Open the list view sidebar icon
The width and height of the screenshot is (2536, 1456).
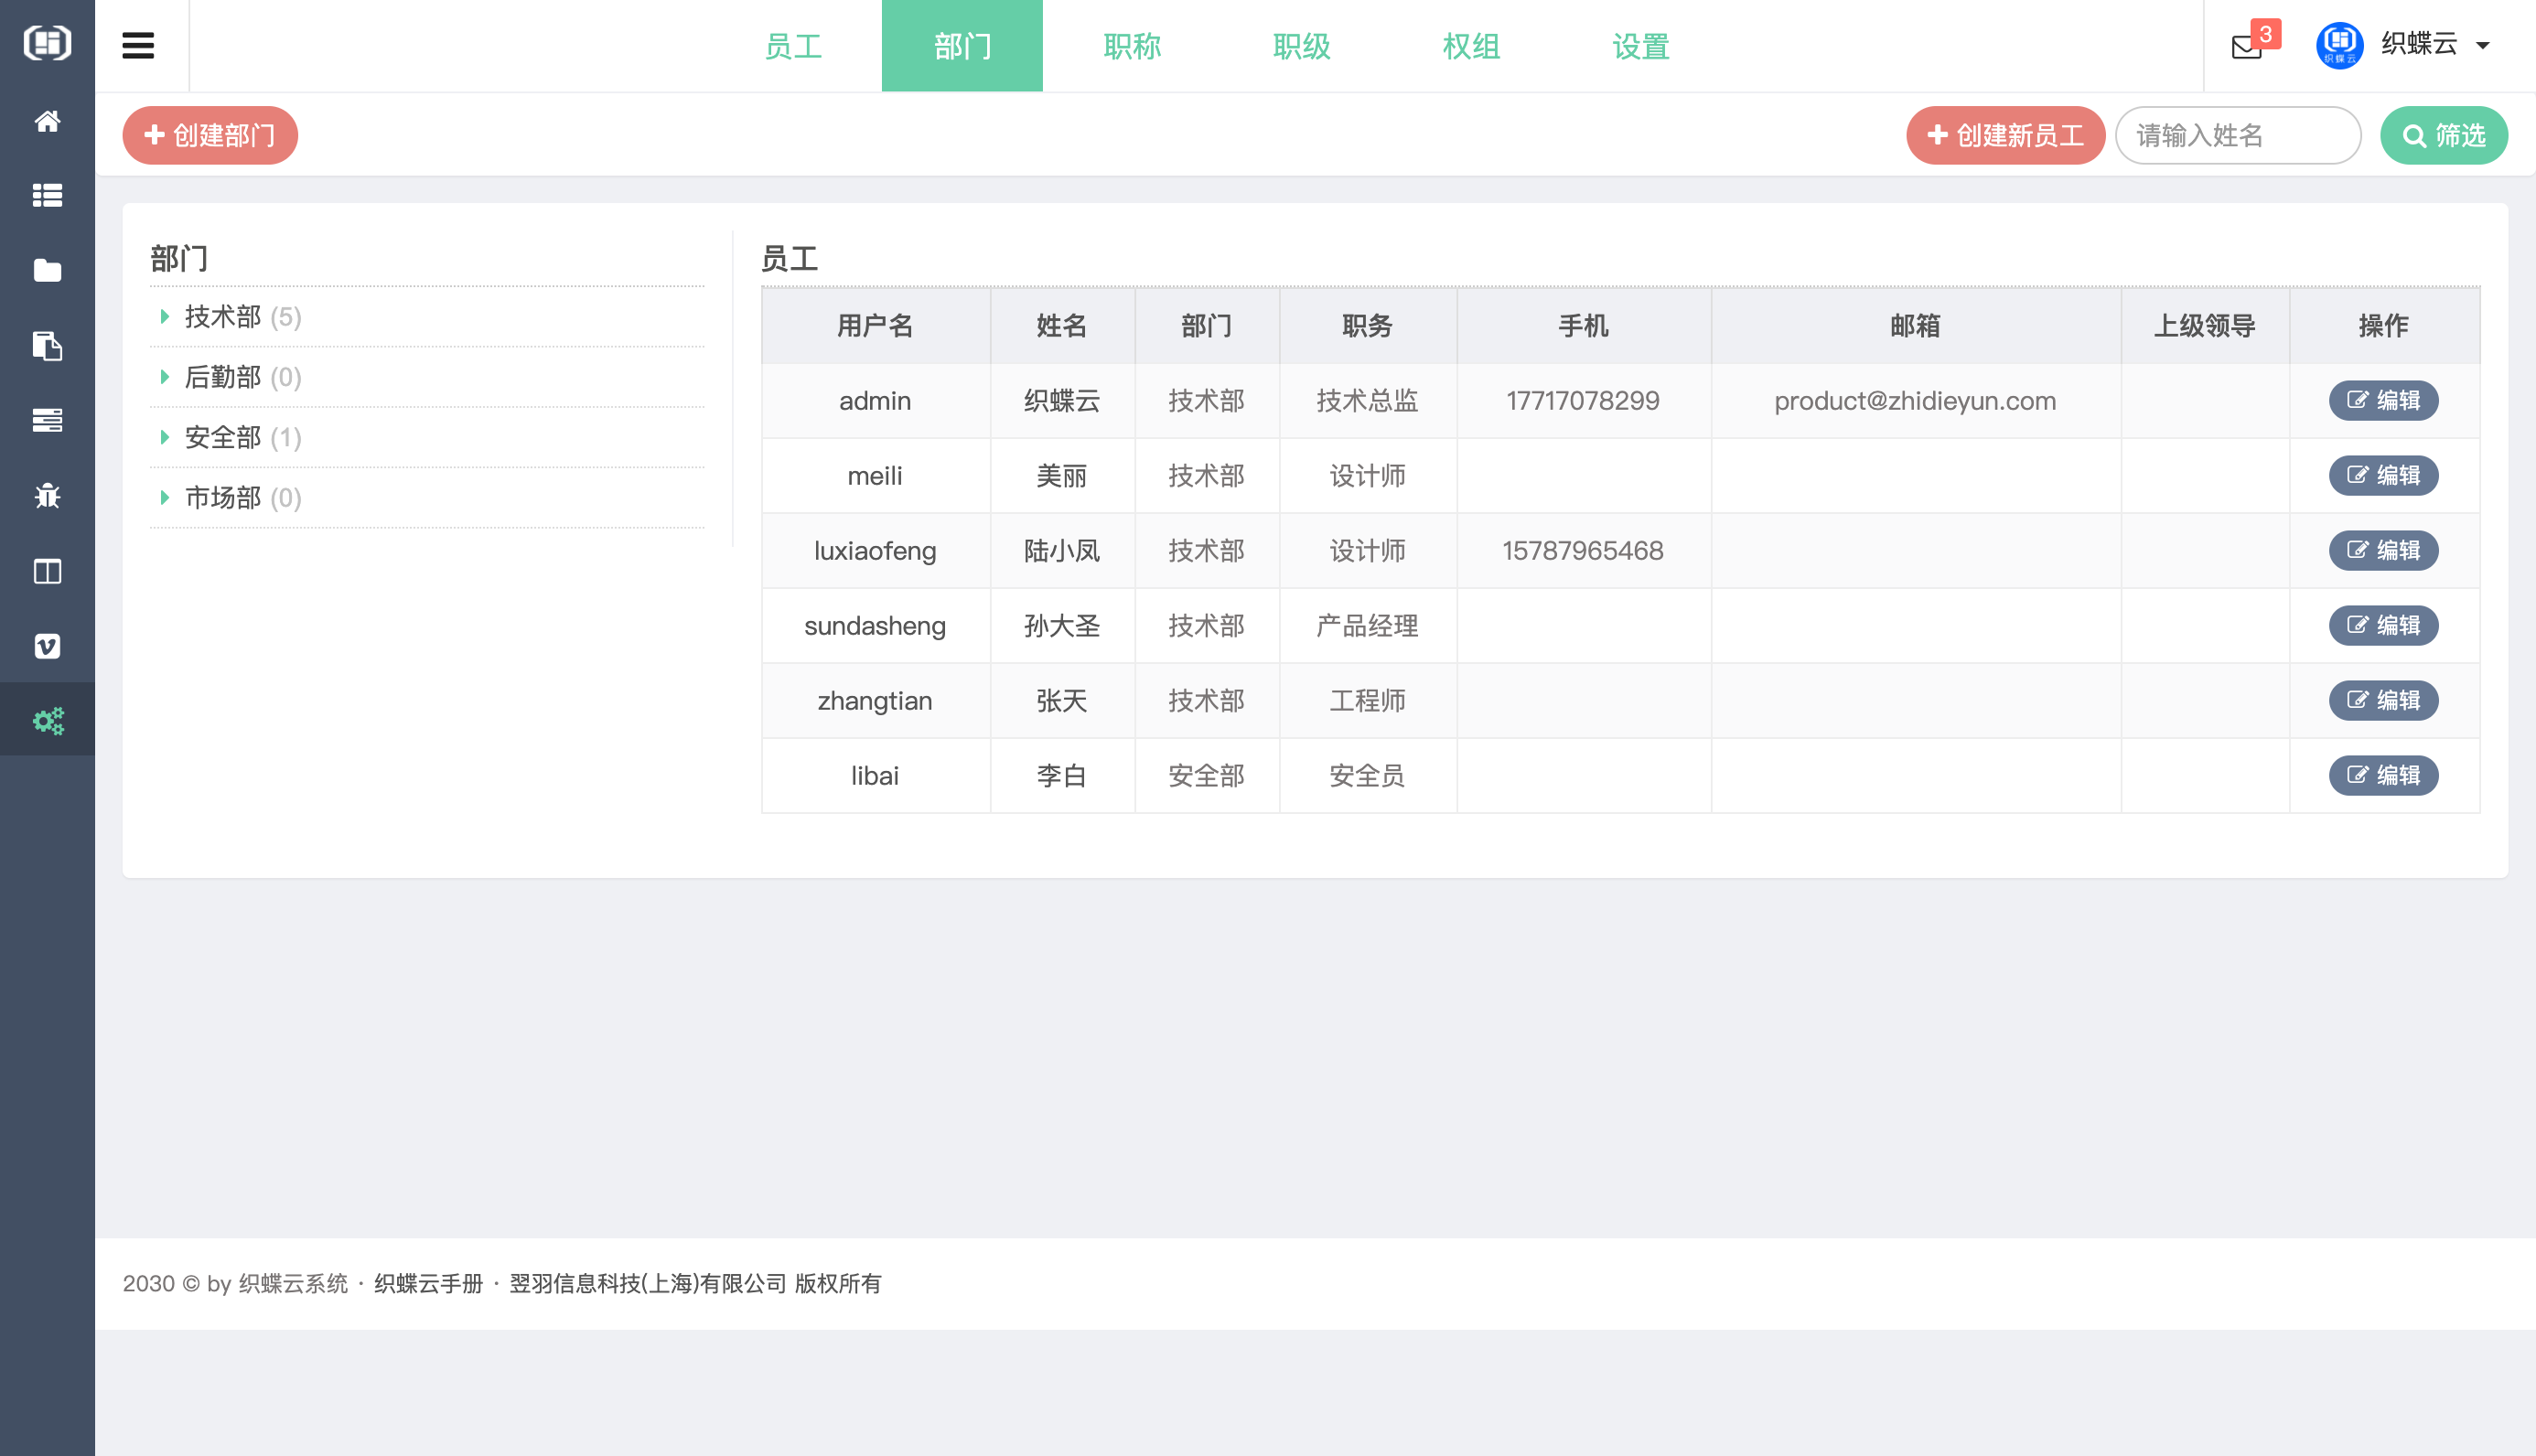47,196
